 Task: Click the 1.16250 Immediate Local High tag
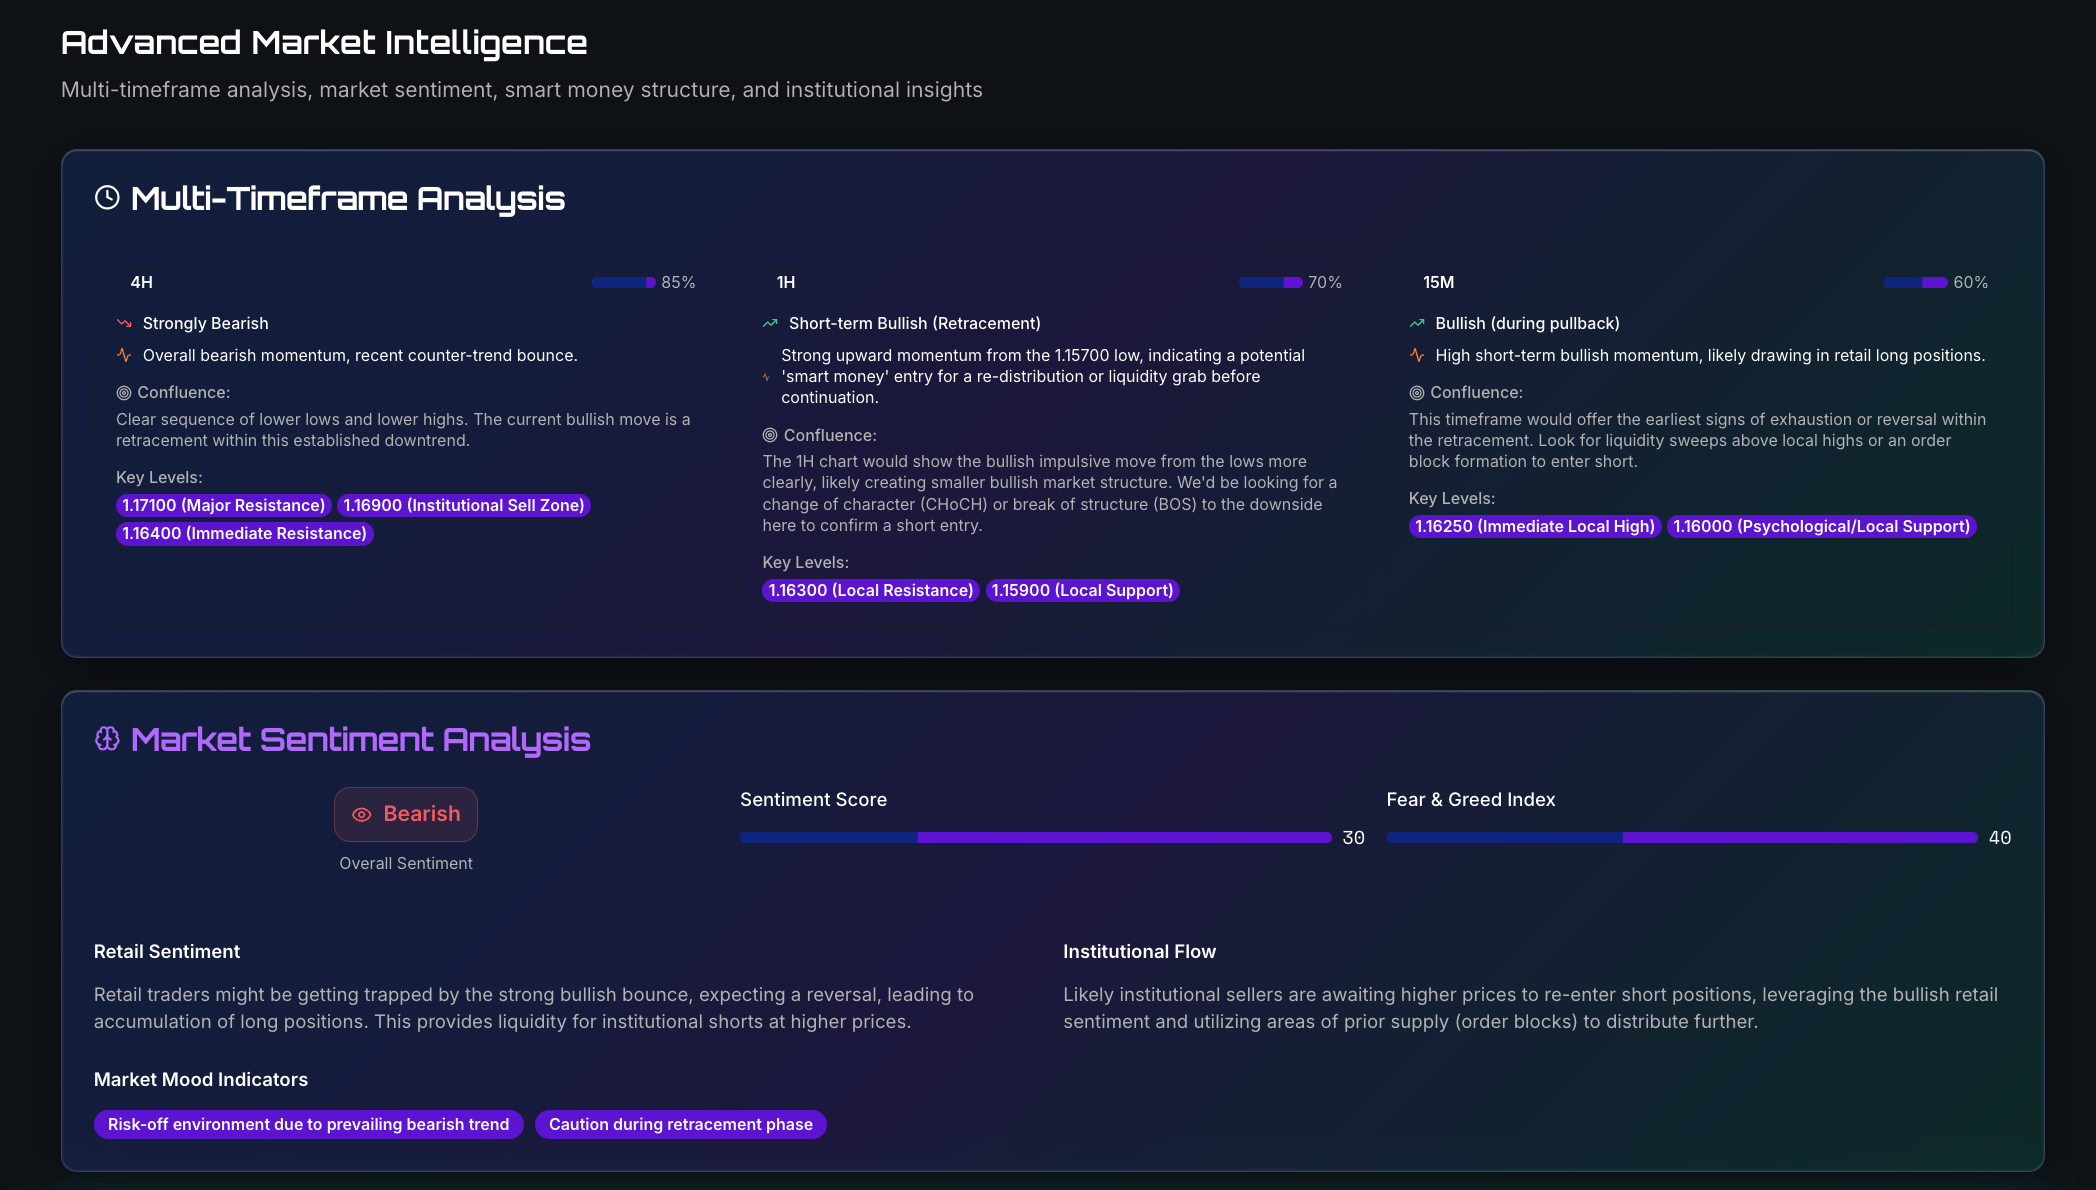(1534, 526)
